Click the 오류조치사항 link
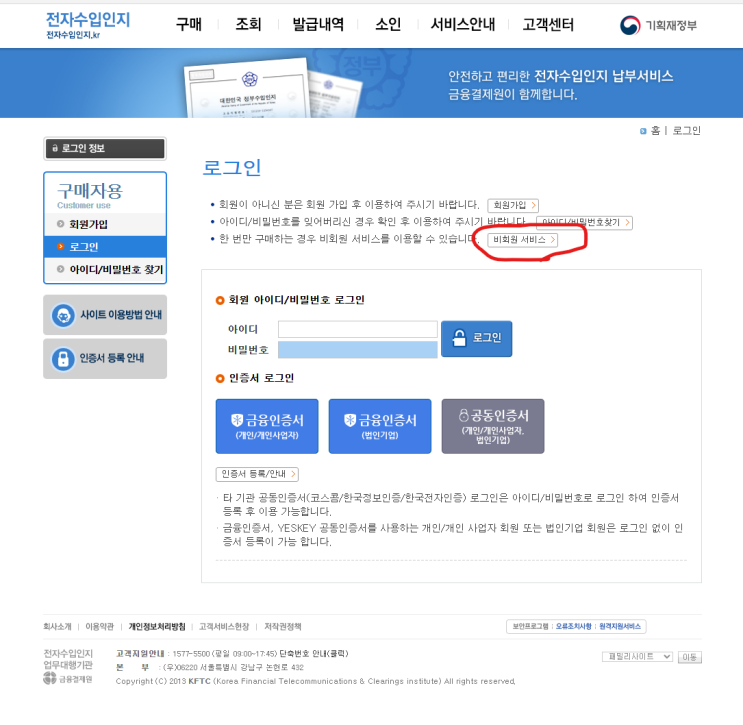 point(573,626)
